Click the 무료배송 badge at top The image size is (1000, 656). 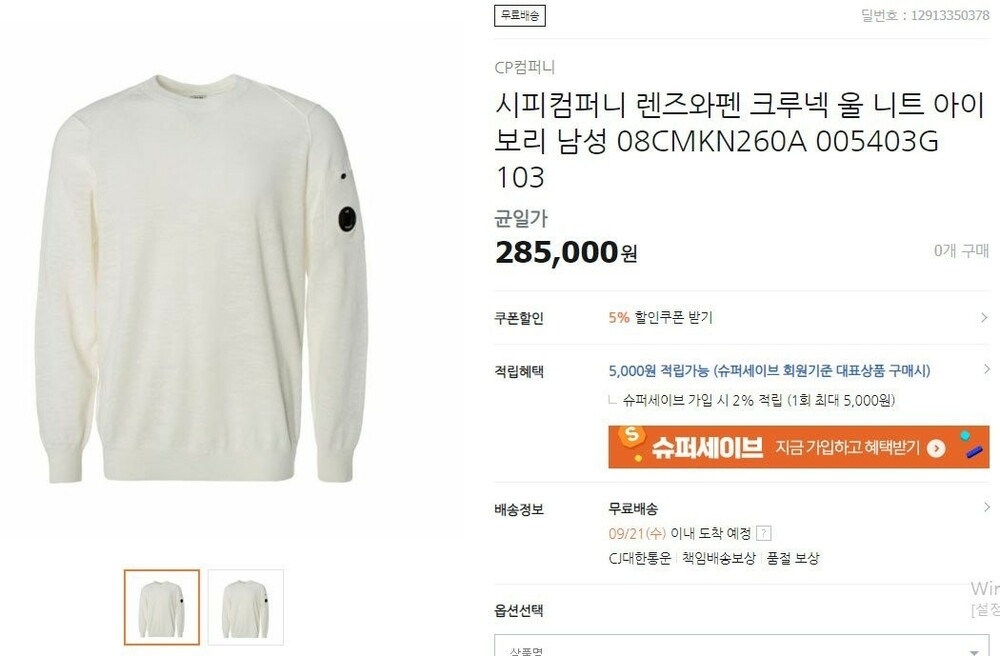coord(520,15)
